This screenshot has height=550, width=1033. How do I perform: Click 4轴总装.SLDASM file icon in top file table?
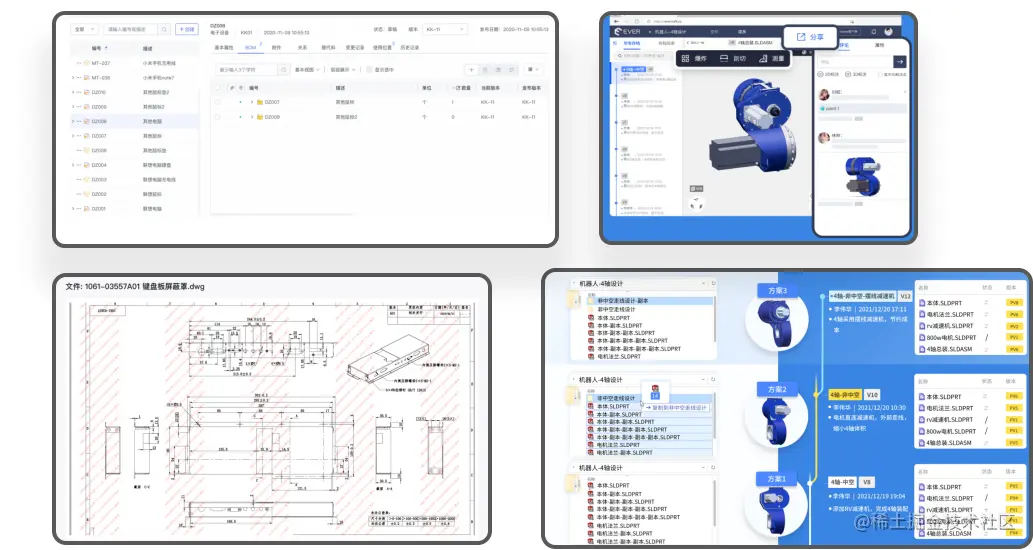point(922,349)
